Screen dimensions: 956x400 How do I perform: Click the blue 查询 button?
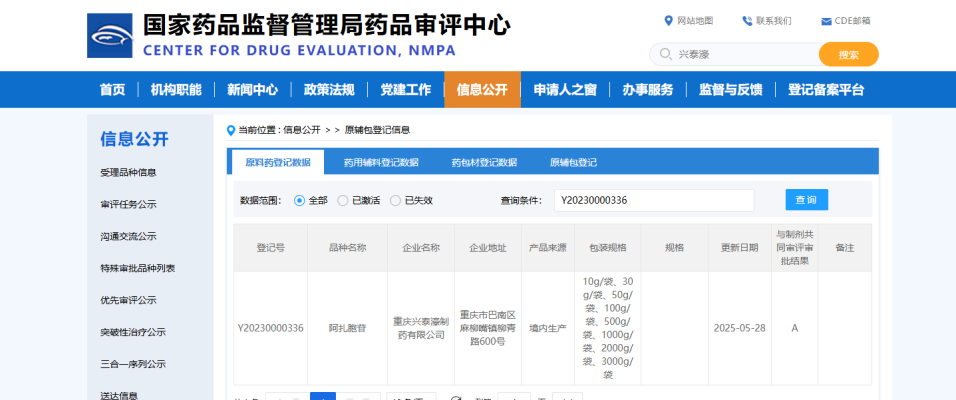[x=806, y=200]
